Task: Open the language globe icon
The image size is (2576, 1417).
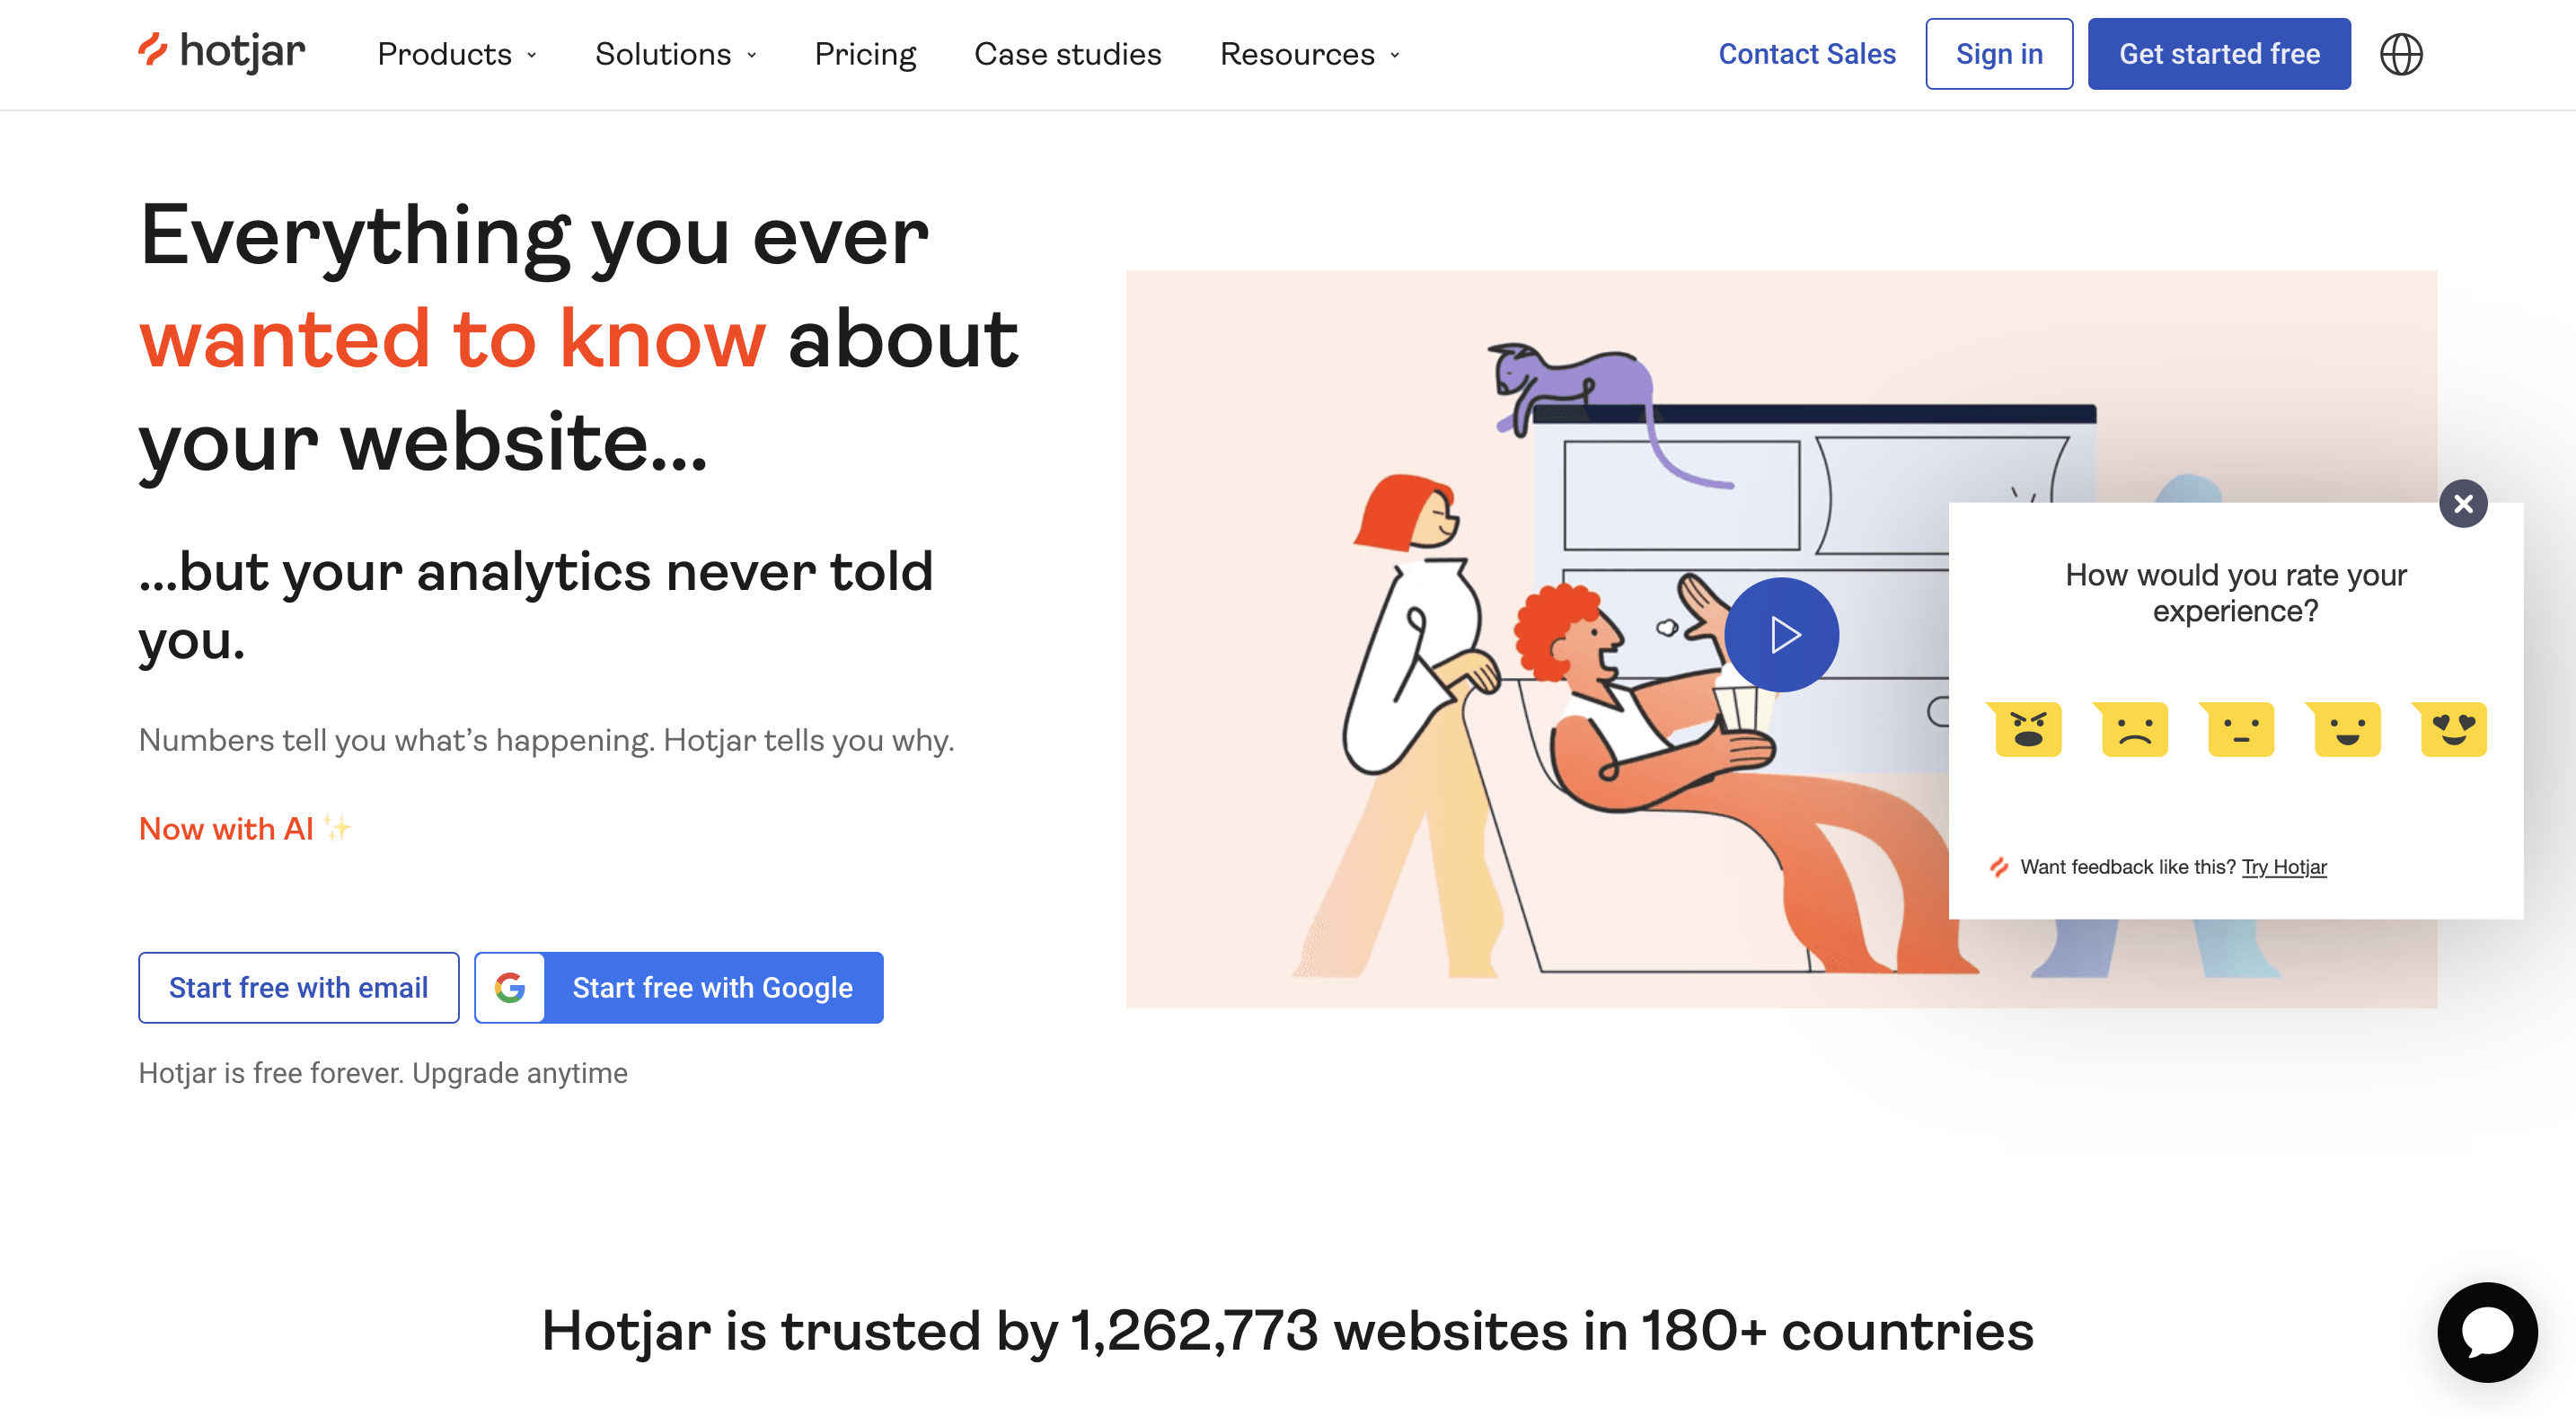Action: coord(2400,54)
